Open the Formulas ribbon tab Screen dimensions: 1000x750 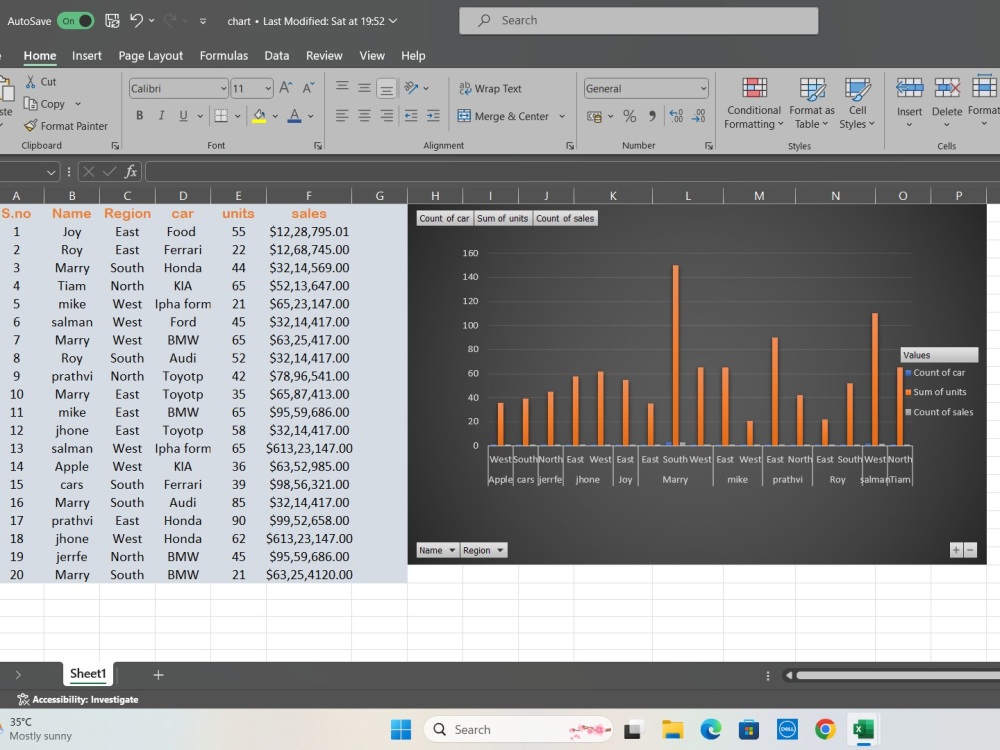[x=224, y=55]
